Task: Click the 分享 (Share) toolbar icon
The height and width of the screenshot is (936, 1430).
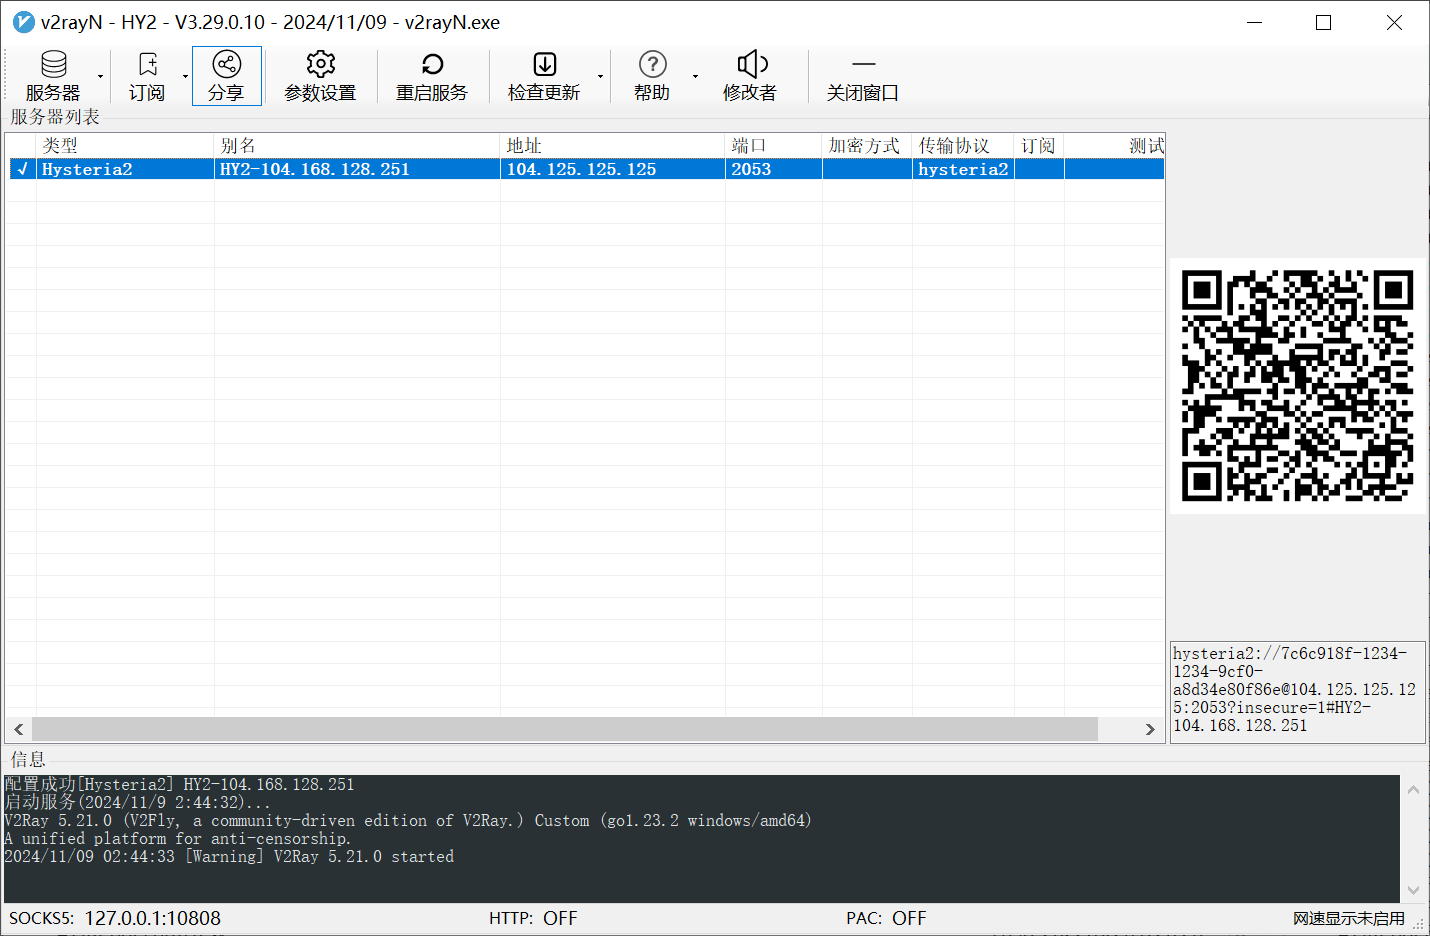Action: [x=227, y=65]
